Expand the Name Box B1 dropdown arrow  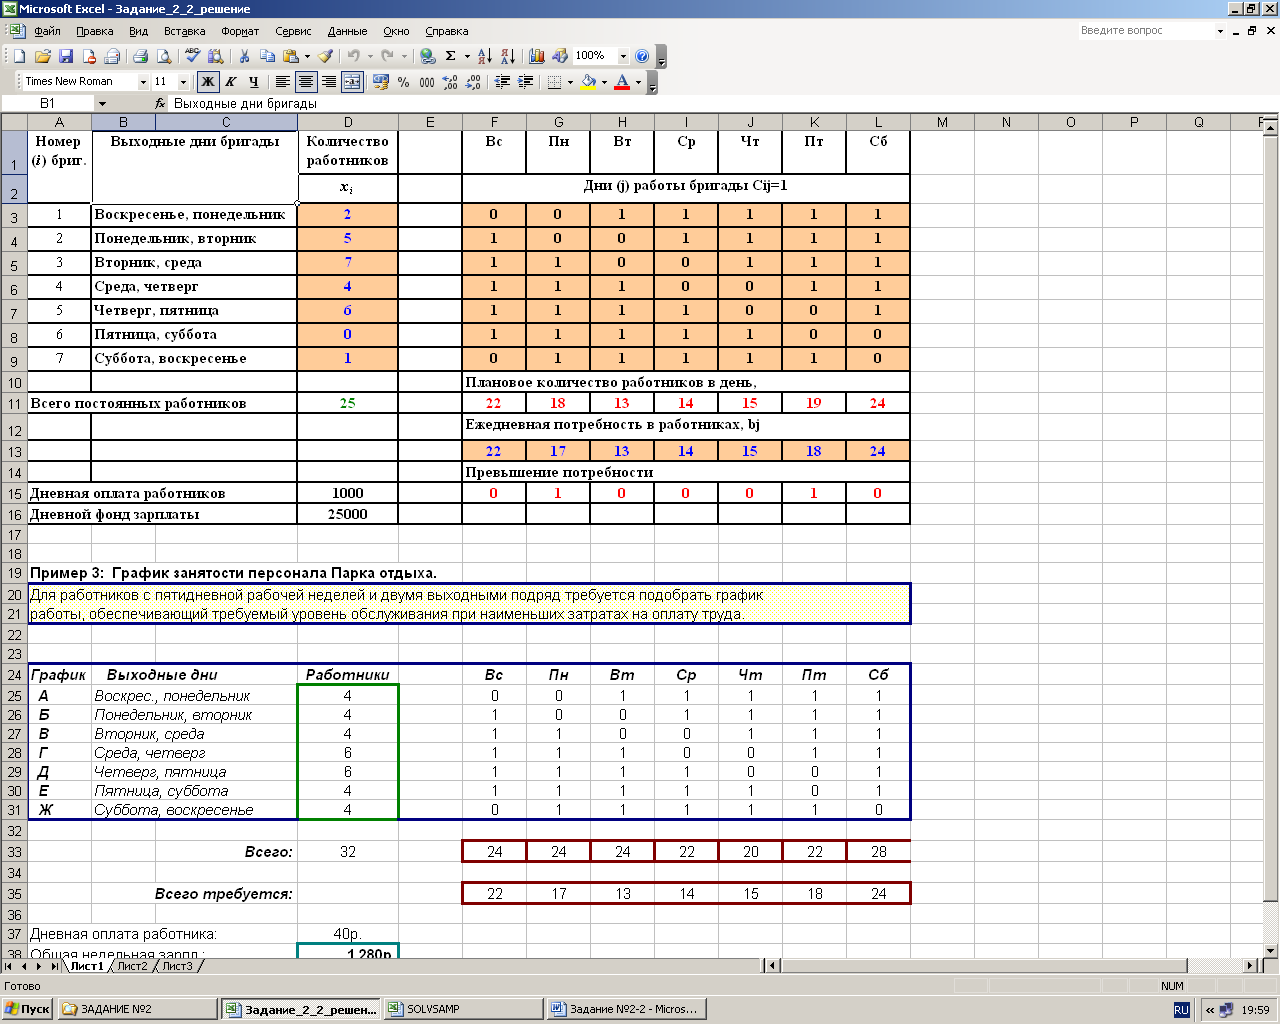pos(102,103)
